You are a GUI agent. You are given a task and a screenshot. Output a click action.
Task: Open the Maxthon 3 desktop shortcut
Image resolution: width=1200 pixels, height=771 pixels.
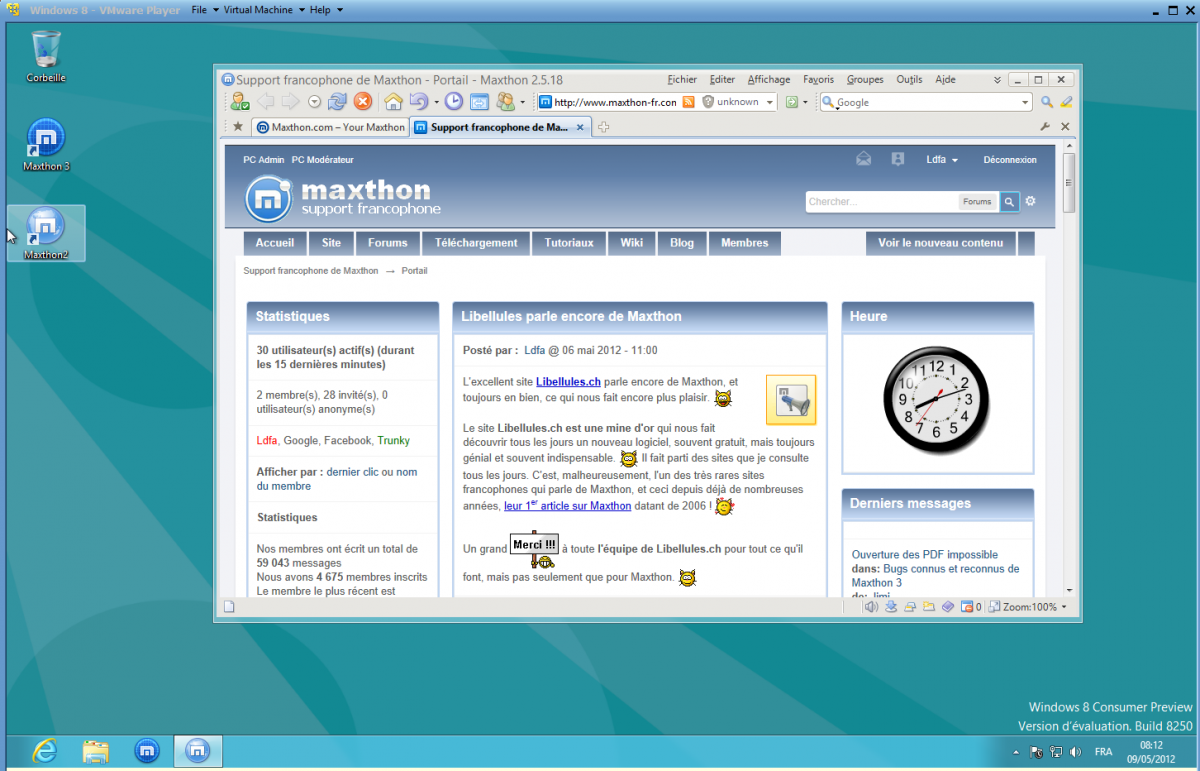click(46, 144)
